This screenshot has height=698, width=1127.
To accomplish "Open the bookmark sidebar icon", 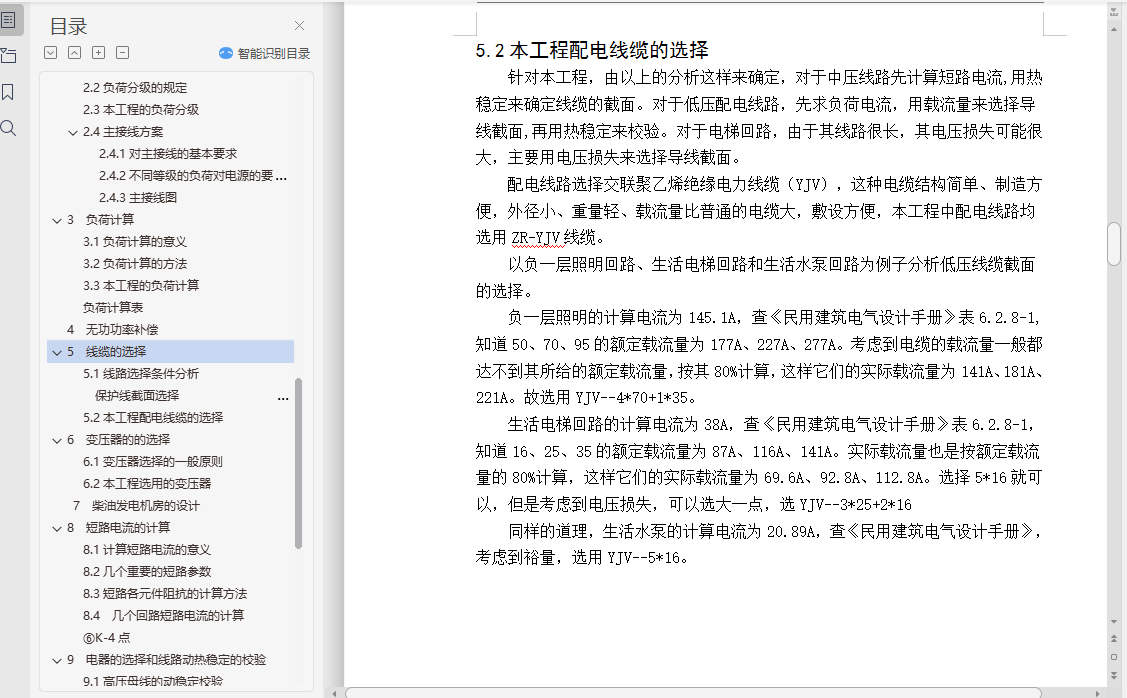I will (x=8, y=92).
